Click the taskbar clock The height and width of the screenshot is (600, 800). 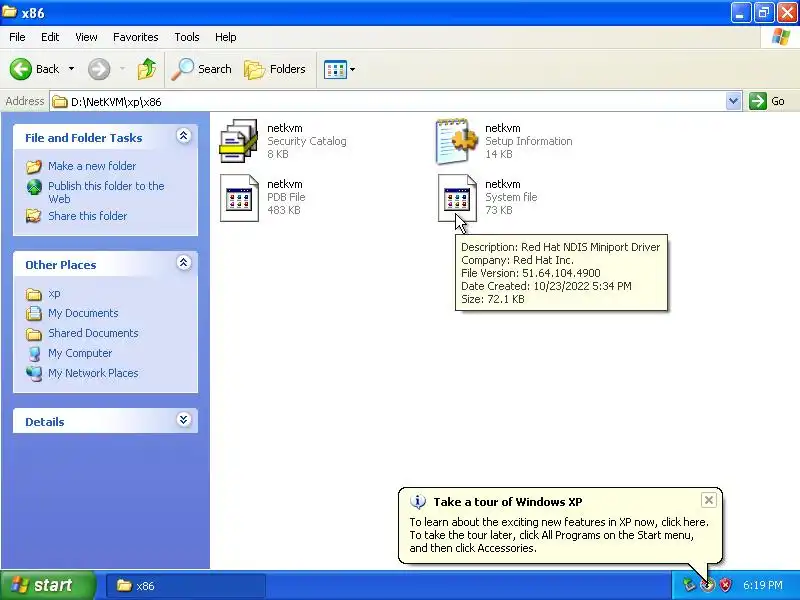pyautogui.click(x=763, y=585)
